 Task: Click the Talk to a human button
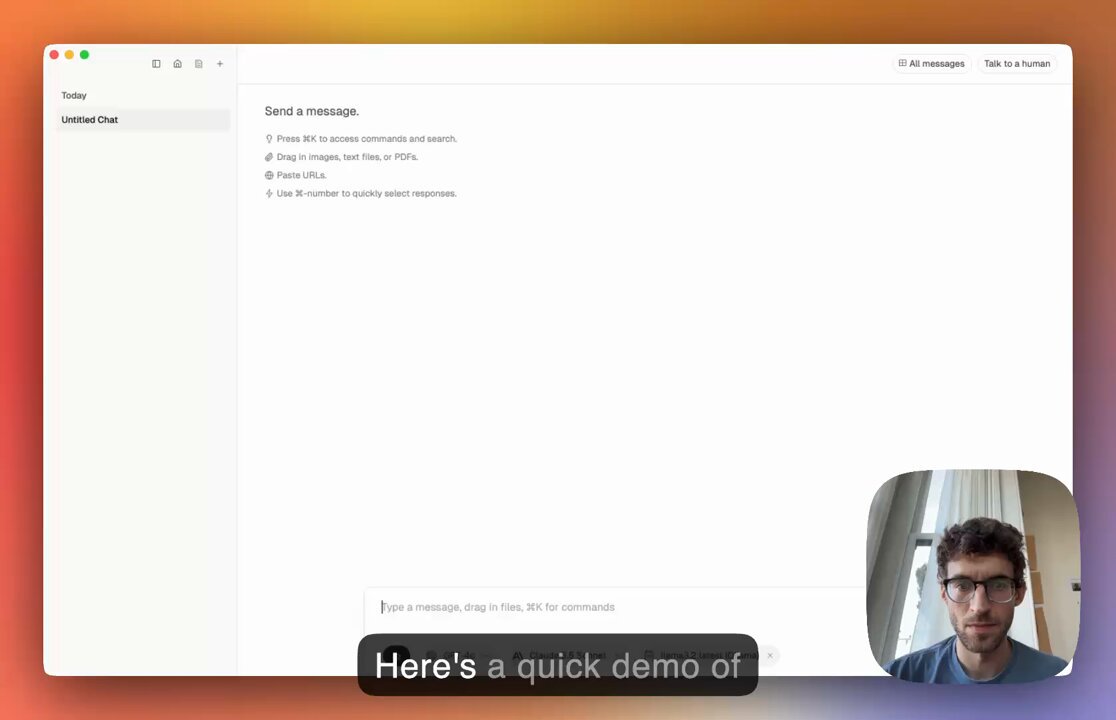(1016, 63)
